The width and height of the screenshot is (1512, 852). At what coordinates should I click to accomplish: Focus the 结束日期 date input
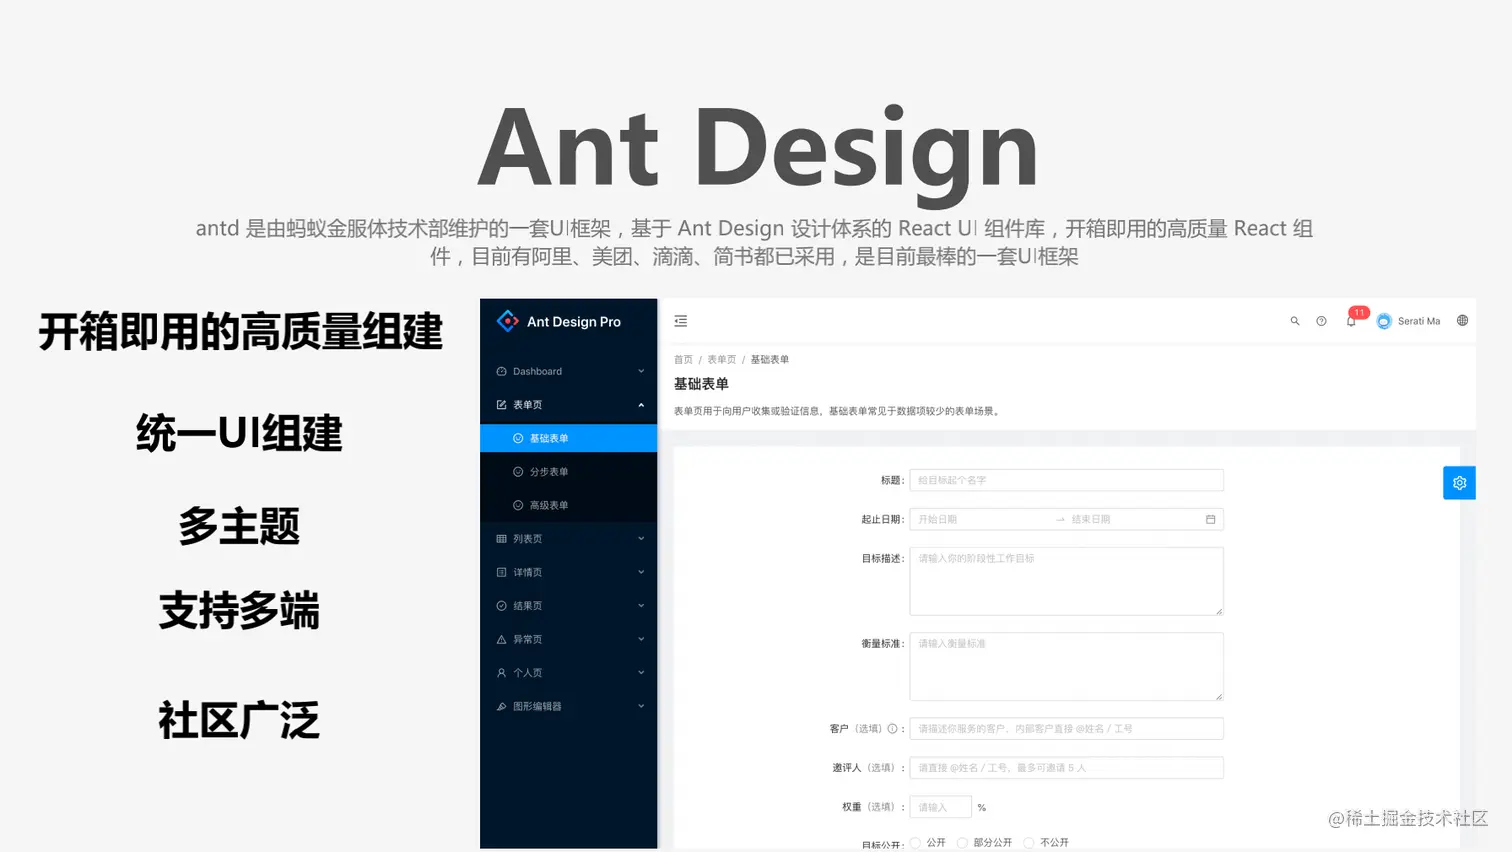pos(1135,519)
